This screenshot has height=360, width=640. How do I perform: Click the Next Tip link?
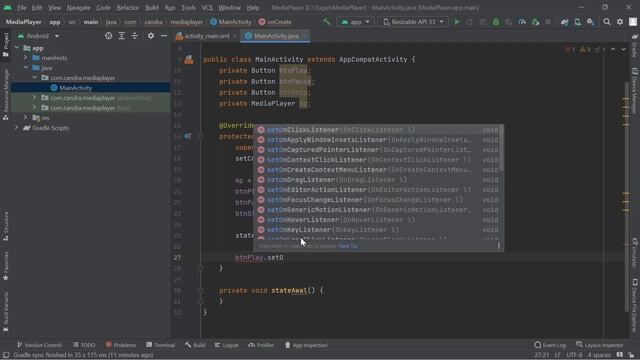348,246
